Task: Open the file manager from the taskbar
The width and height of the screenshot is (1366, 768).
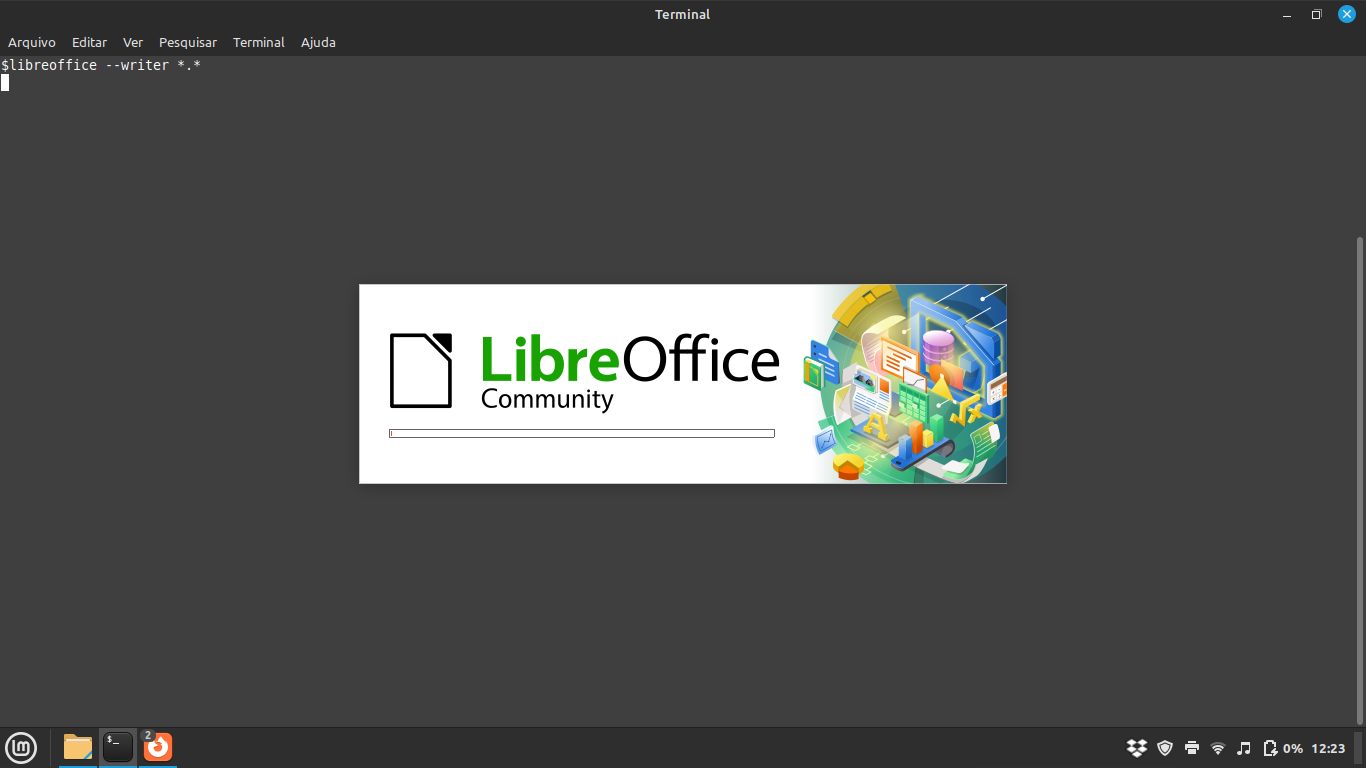Action: tap(78, 747)
